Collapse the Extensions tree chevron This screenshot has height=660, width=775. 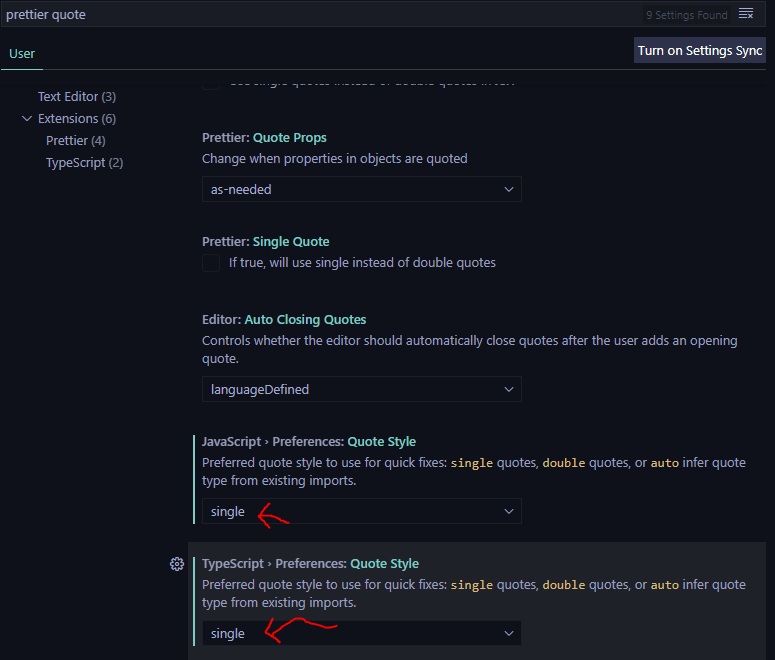[x=27, y=119]
